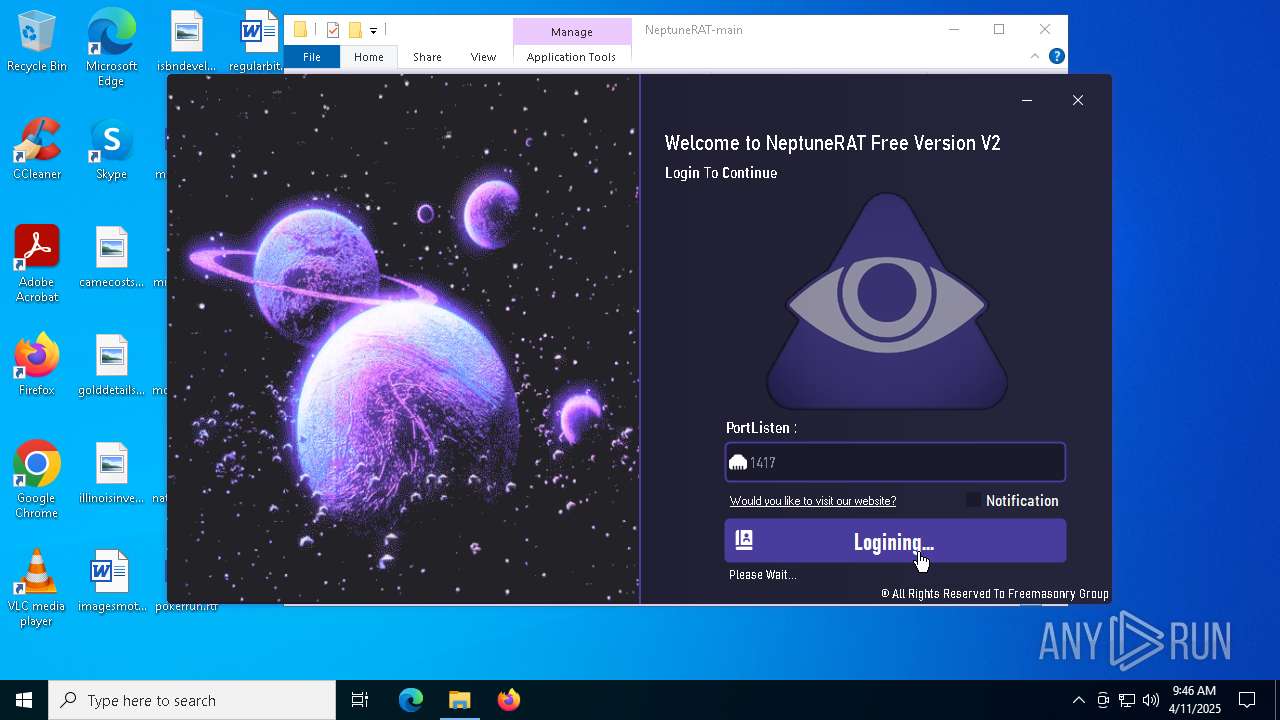Minimize the NeptuneRAT login window
This screenshot has width=1280, height=720.
(1026, 100)
